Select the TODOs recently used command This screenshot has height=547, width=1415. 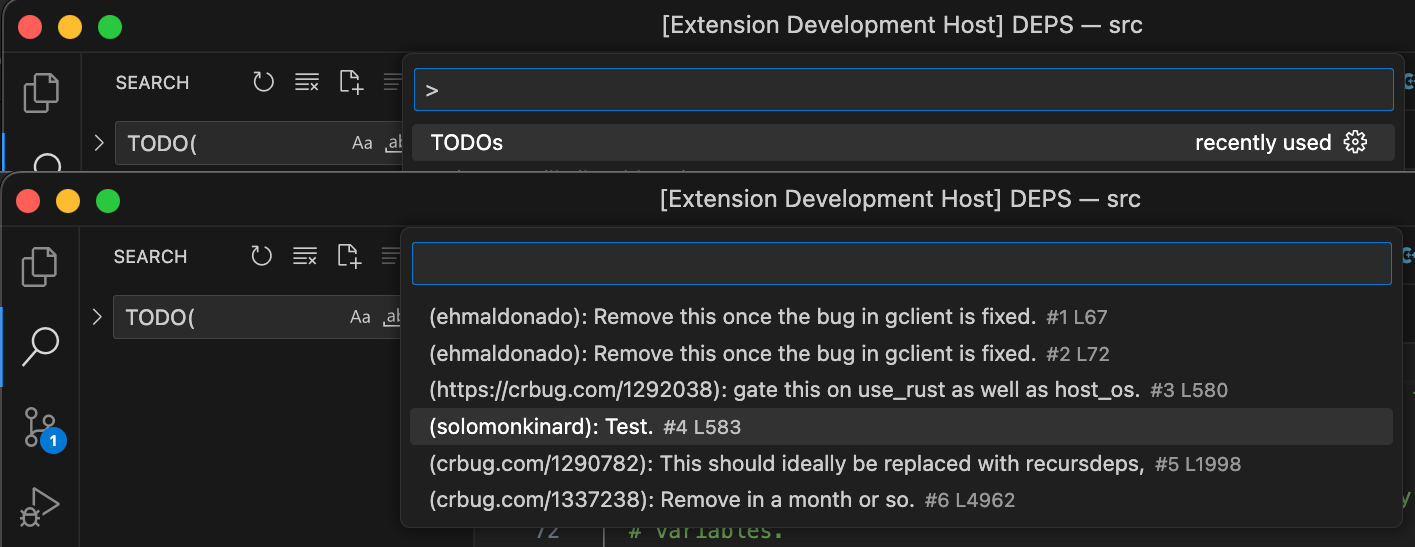(902, 143)
